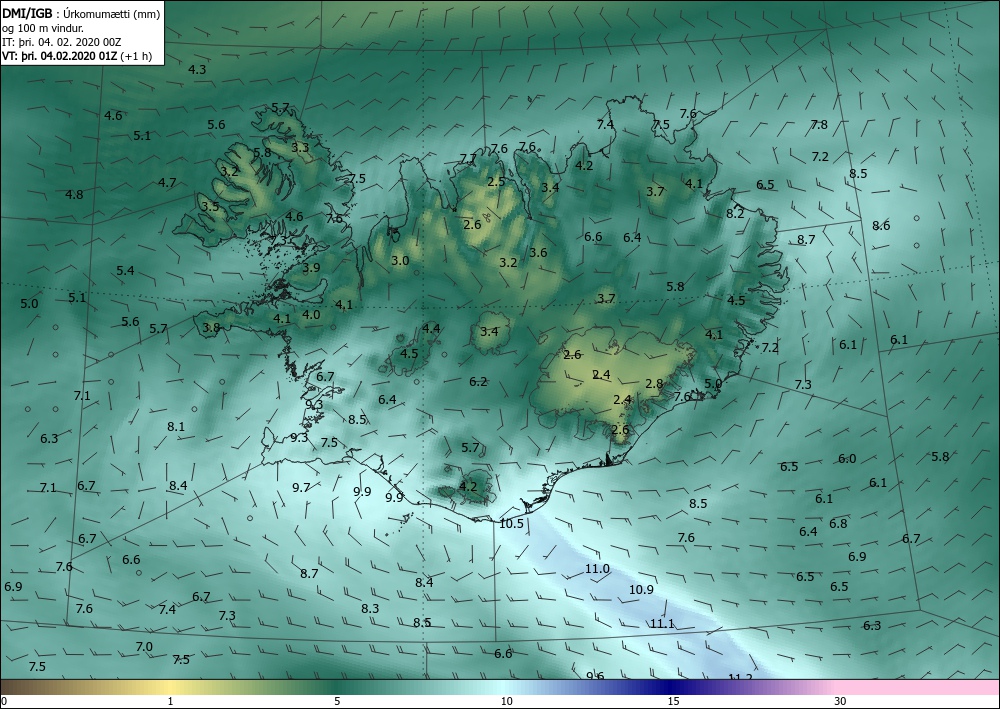Click the 8.6 value on the map
This screenshot has width=1000, height=709.
click(x=881, y=225)
